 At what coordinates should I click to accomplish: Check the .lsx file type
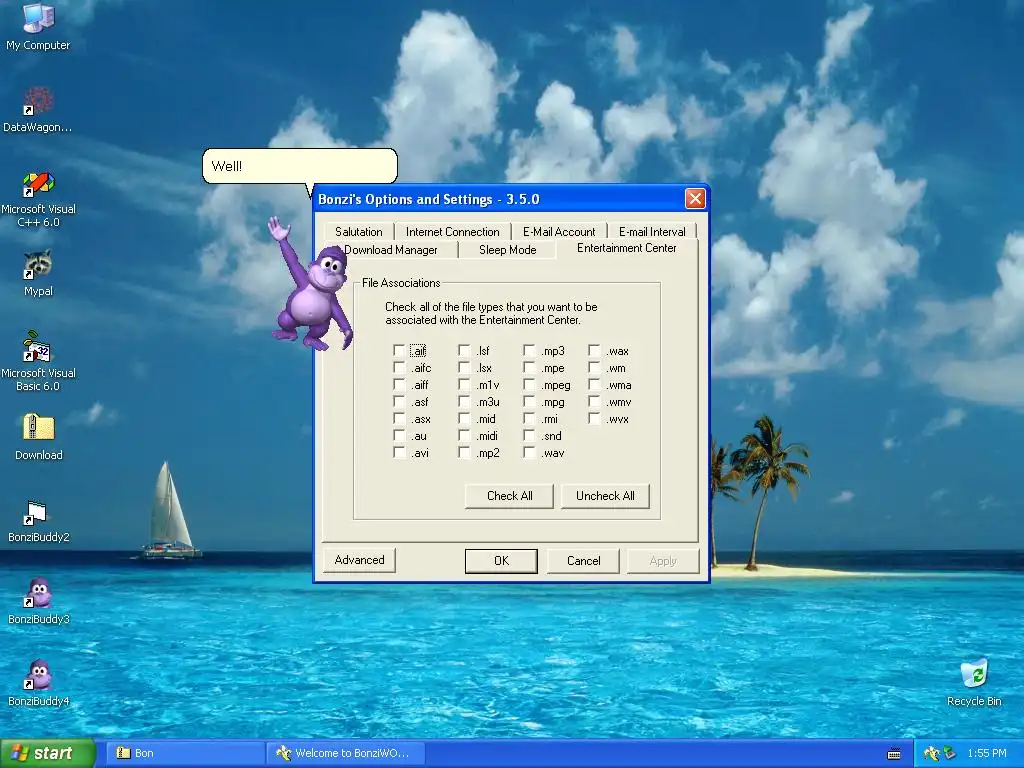[x=464, y=368]
